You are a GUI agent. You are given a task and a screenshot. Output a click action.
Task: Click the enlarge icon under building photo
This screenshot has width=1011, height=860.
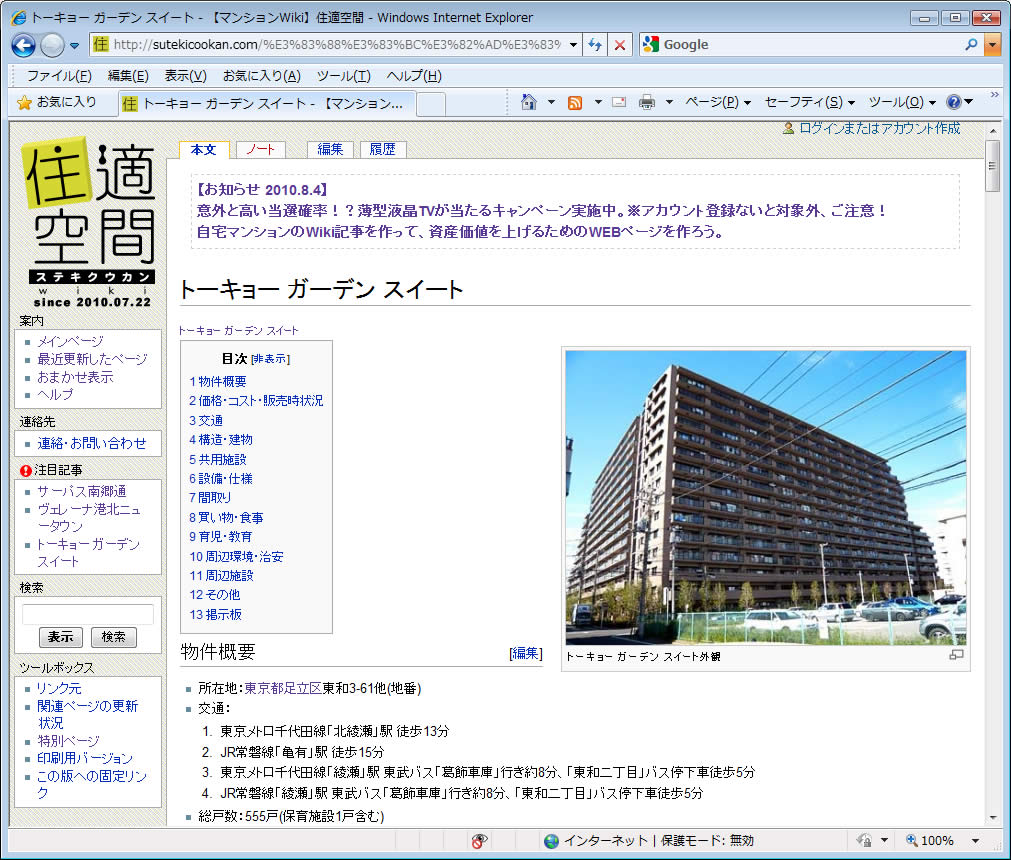[956, 655]
